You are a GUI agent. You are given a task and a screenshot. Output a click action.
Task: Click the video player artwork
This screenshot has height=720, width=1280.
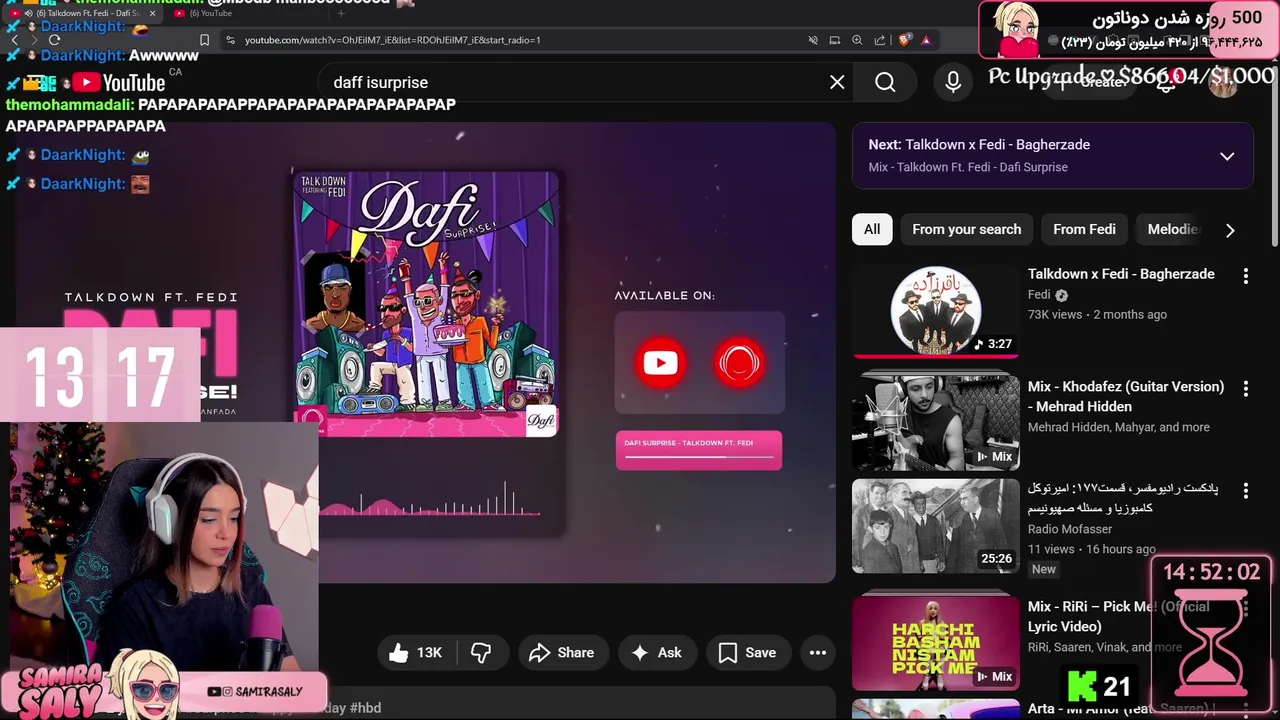coord(427,303)
